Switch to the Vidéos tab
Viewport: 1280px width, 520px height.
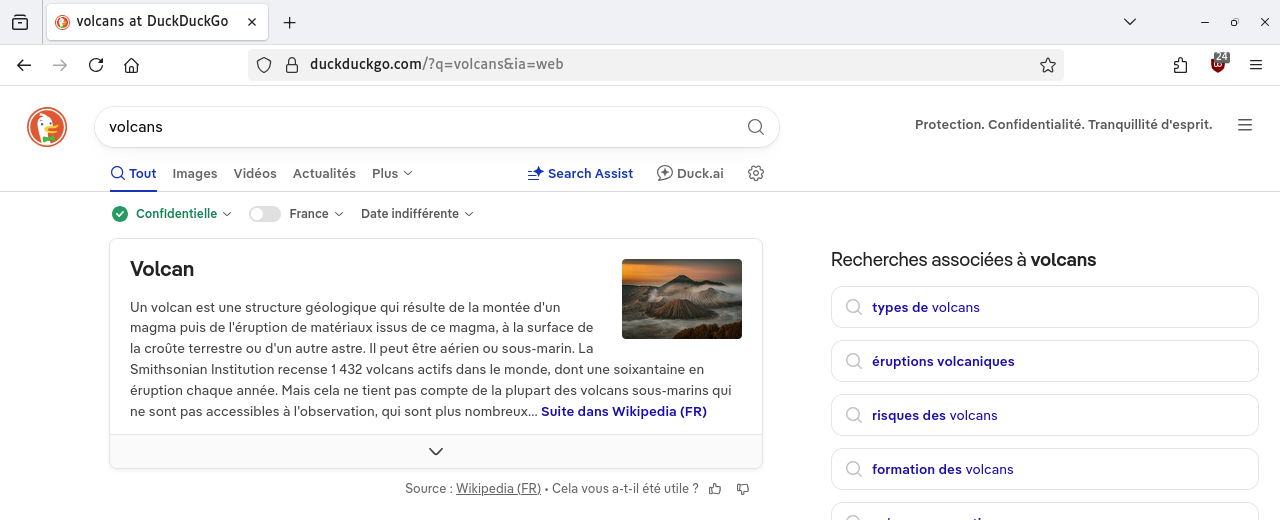(255, 173)
